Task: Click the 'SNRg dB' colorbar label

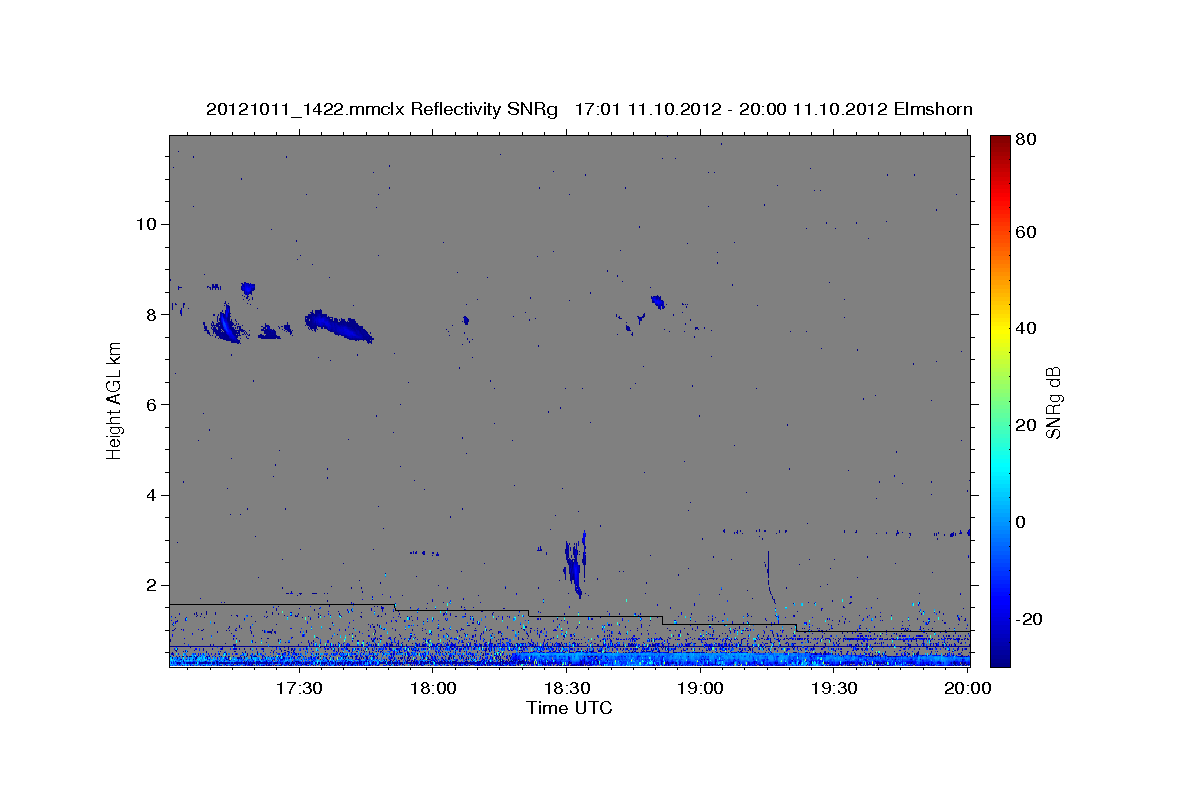Action: click(1053, 402)
